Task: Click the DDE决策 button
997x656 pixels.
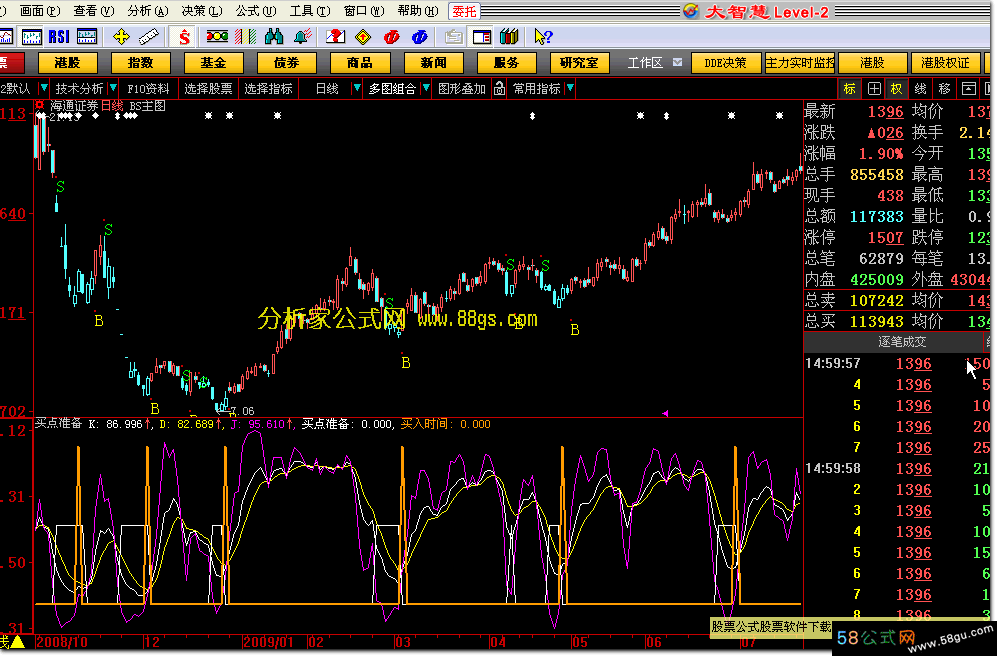Action: pyautogui.click(x=725, y=63)
